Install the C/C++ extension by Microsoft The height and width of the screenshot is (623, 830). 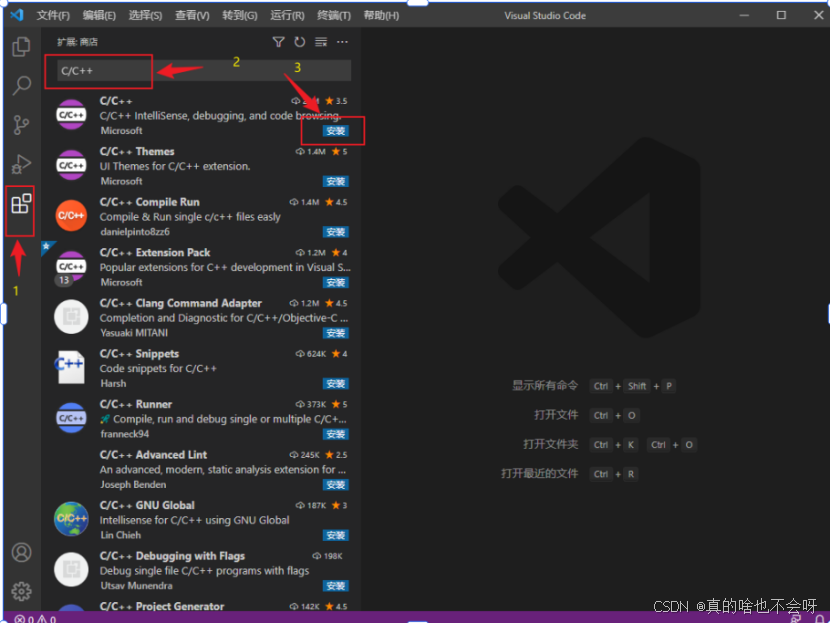[x=336, y=131]
